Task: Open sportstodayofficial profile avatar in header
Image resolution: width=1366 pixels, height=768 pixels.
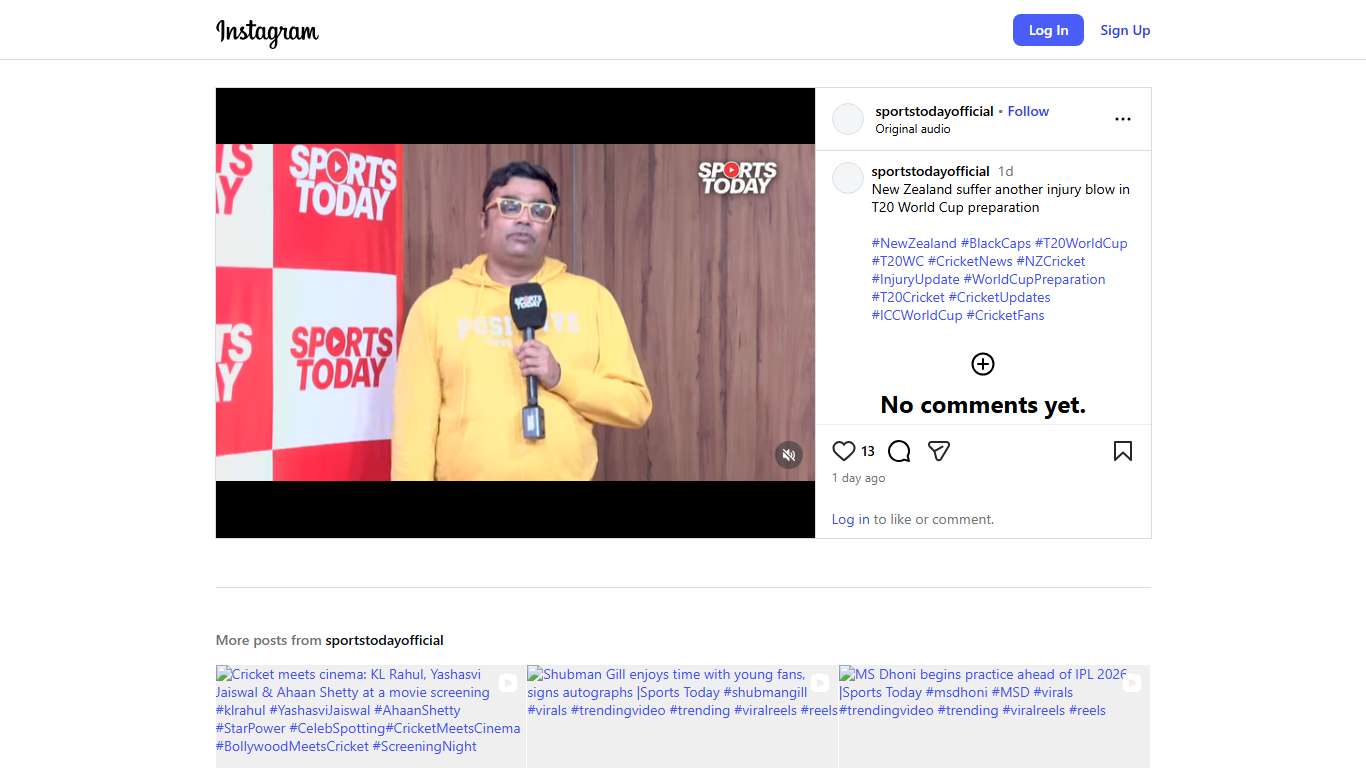Action: pyautogui.click(x=848, y=119)
